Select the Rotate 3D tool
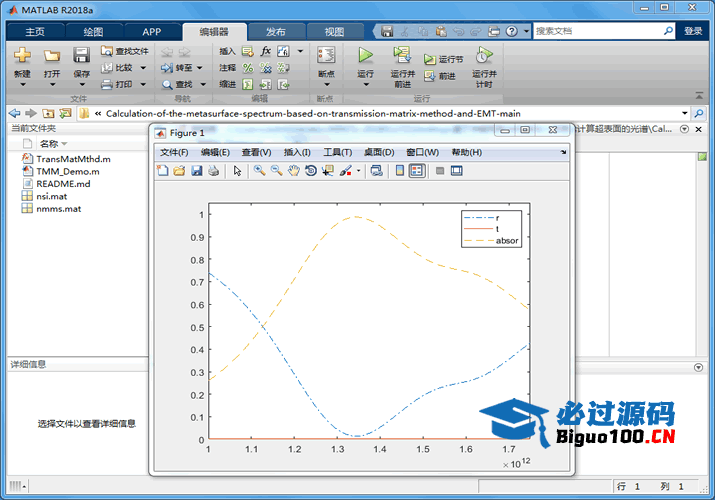The image size is (715, 500). 311,171
